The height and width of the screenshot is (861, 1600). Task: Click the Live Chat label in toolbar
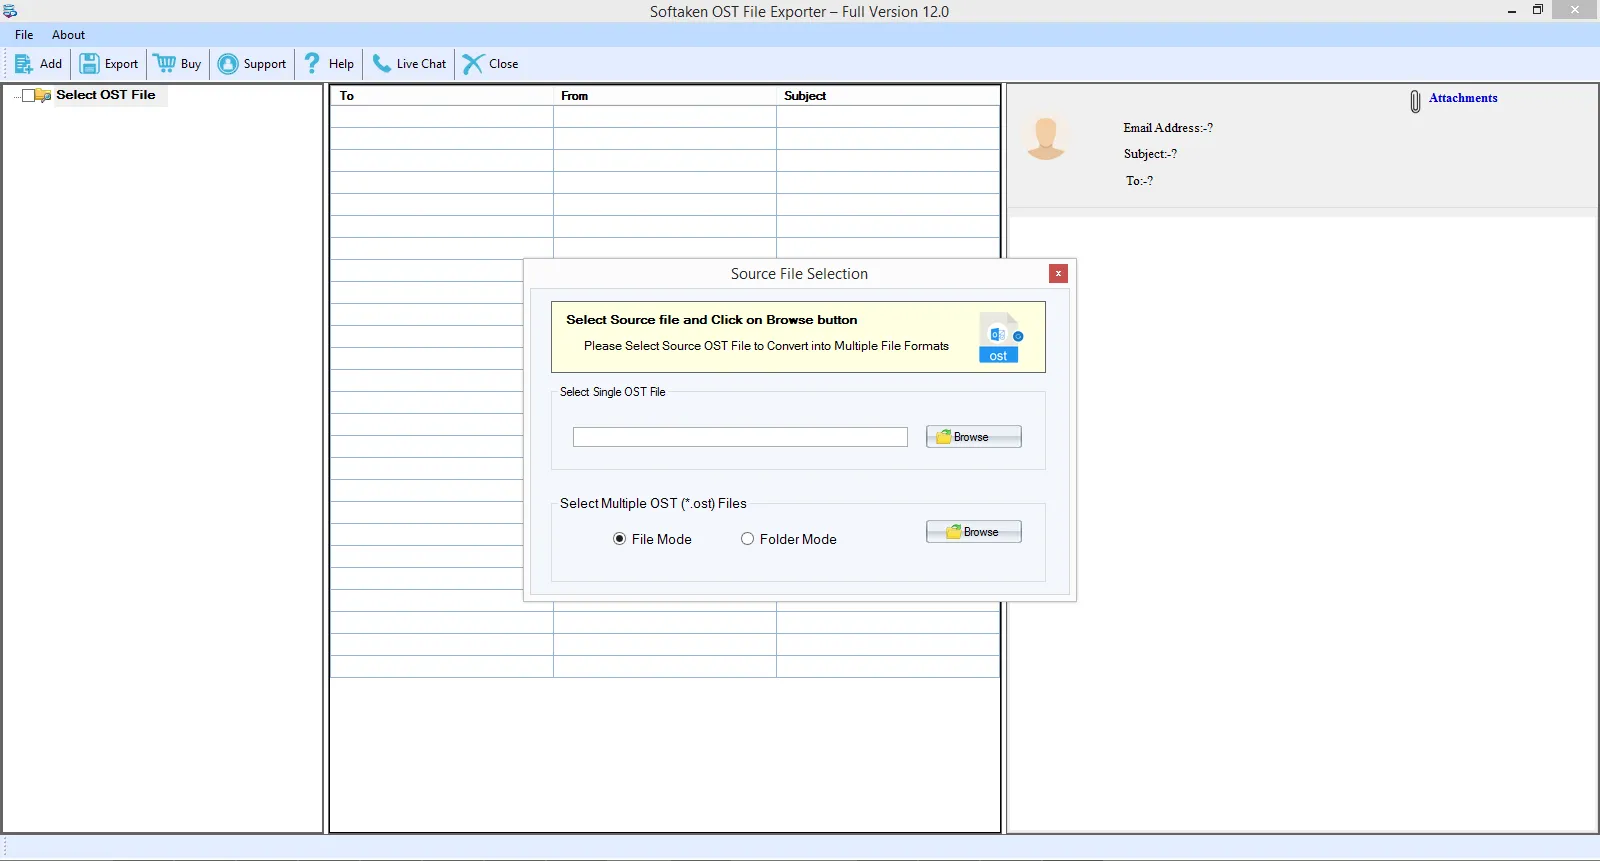tap(421, 64)
